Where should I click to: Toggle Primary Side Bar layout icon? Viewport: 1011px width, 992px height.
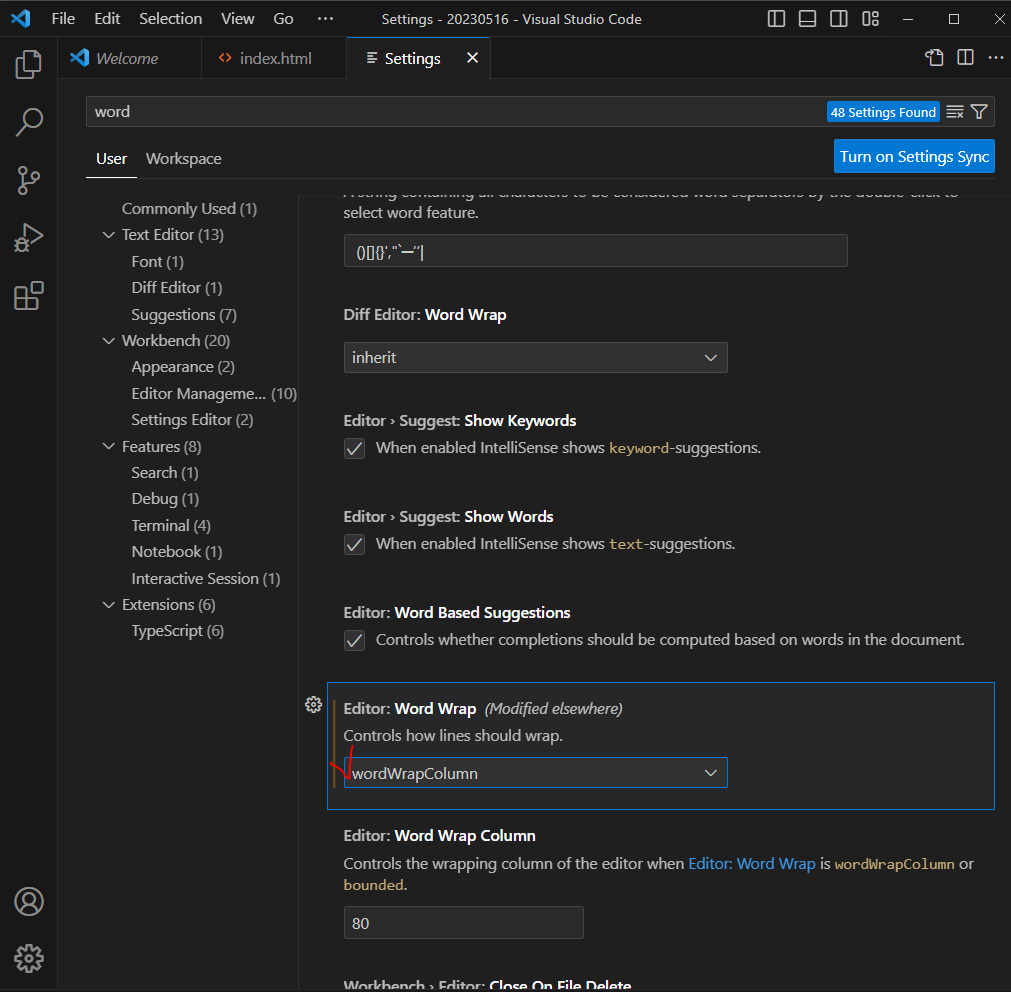point(776,19)
